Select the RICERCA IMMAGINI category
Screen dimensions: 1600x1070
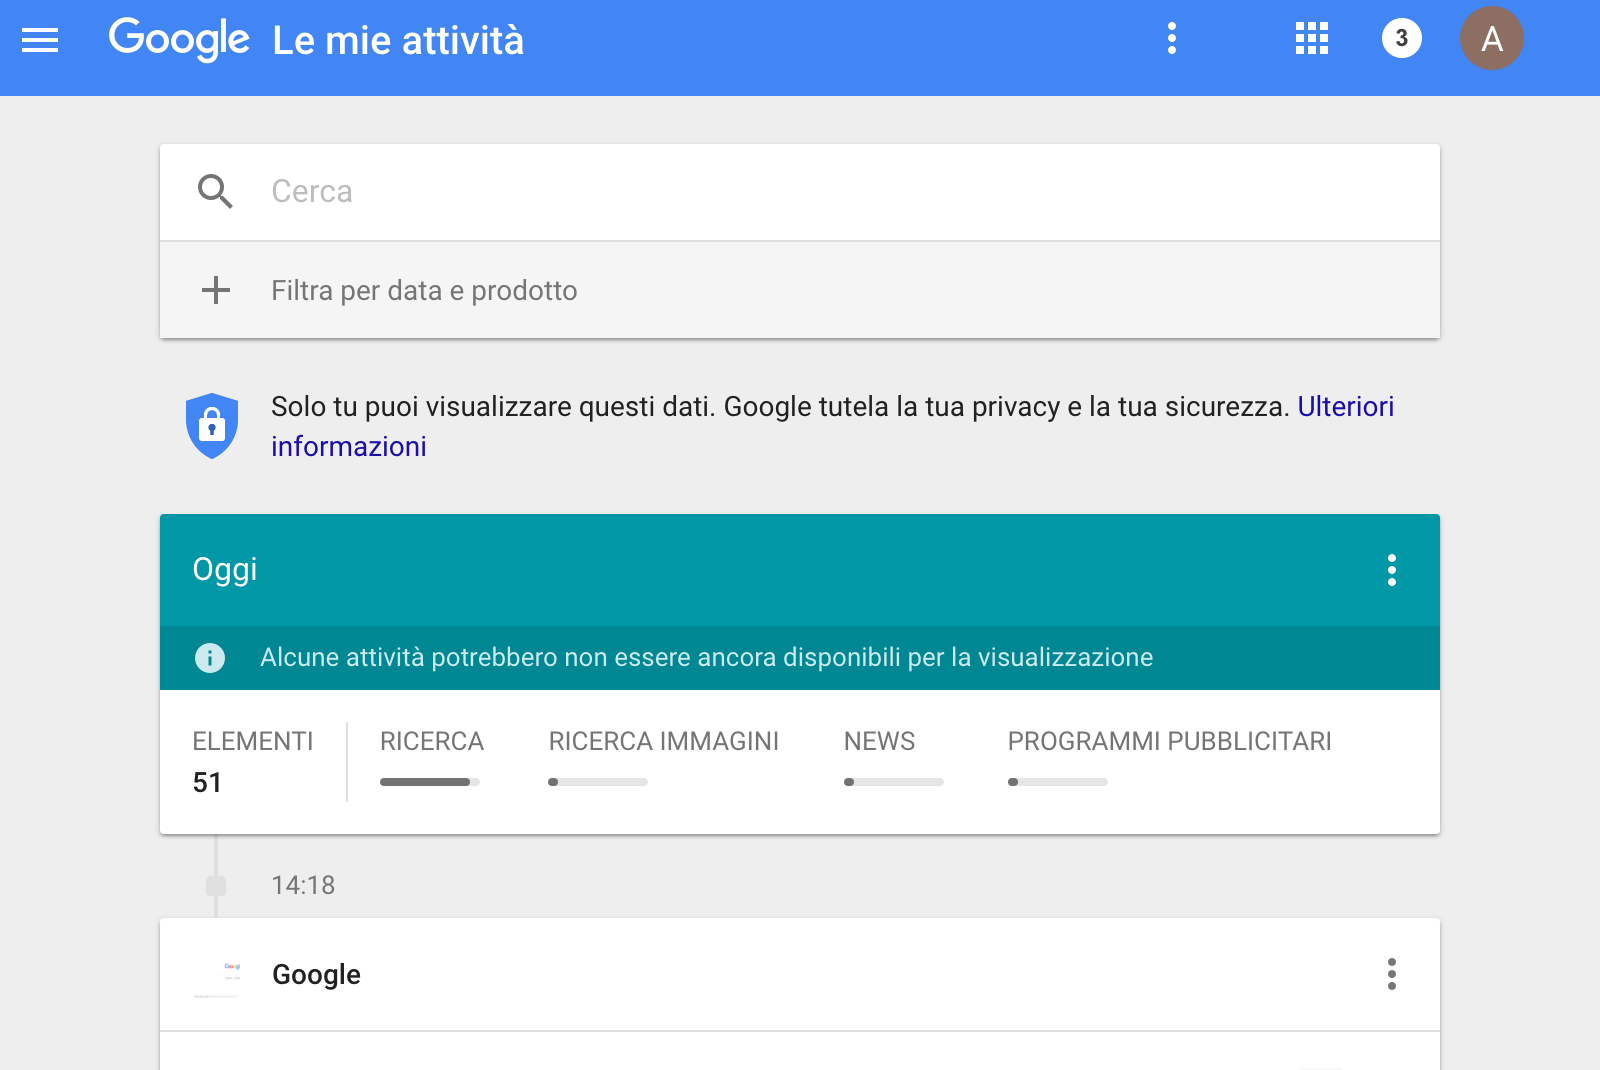click(x=663, y=741)
